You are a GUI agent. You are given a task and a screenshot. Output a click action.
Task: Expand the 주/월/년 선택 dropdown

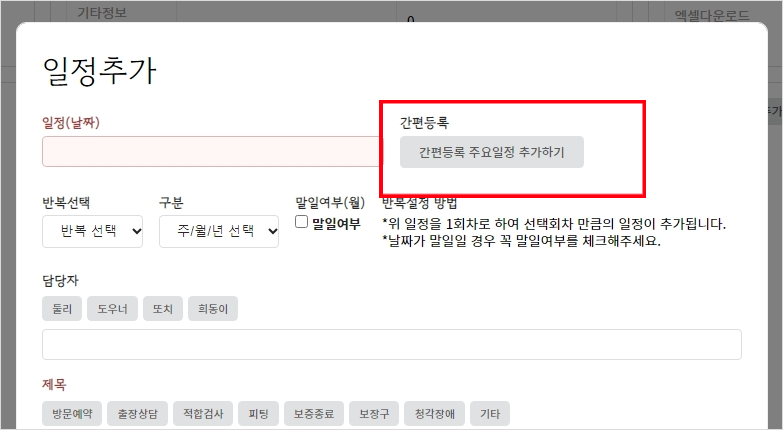[219, 231]
